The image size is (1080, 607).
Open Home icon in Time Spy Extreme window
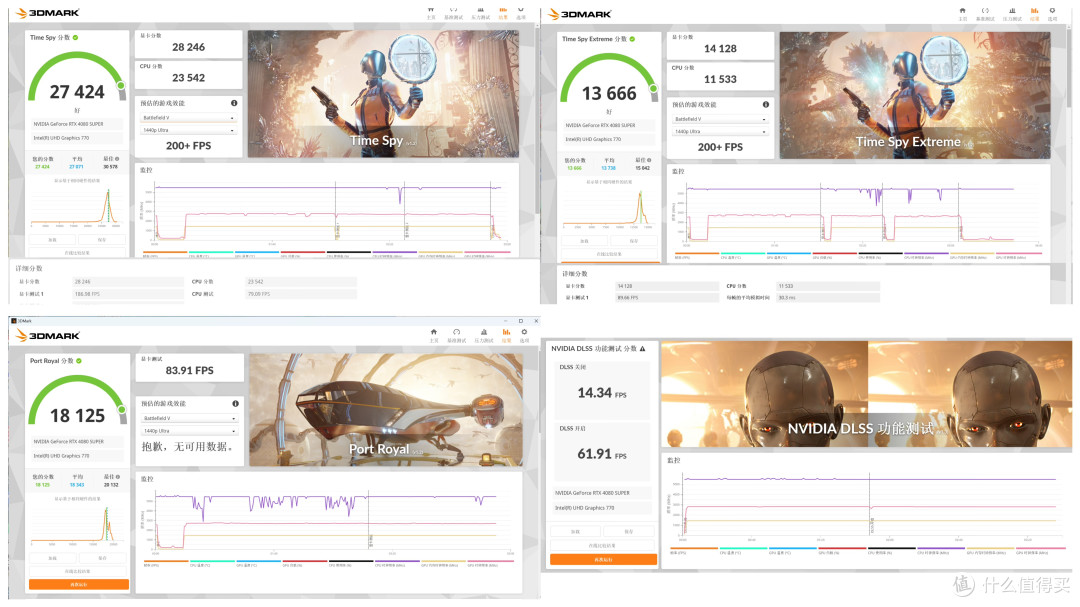[962, 10]
